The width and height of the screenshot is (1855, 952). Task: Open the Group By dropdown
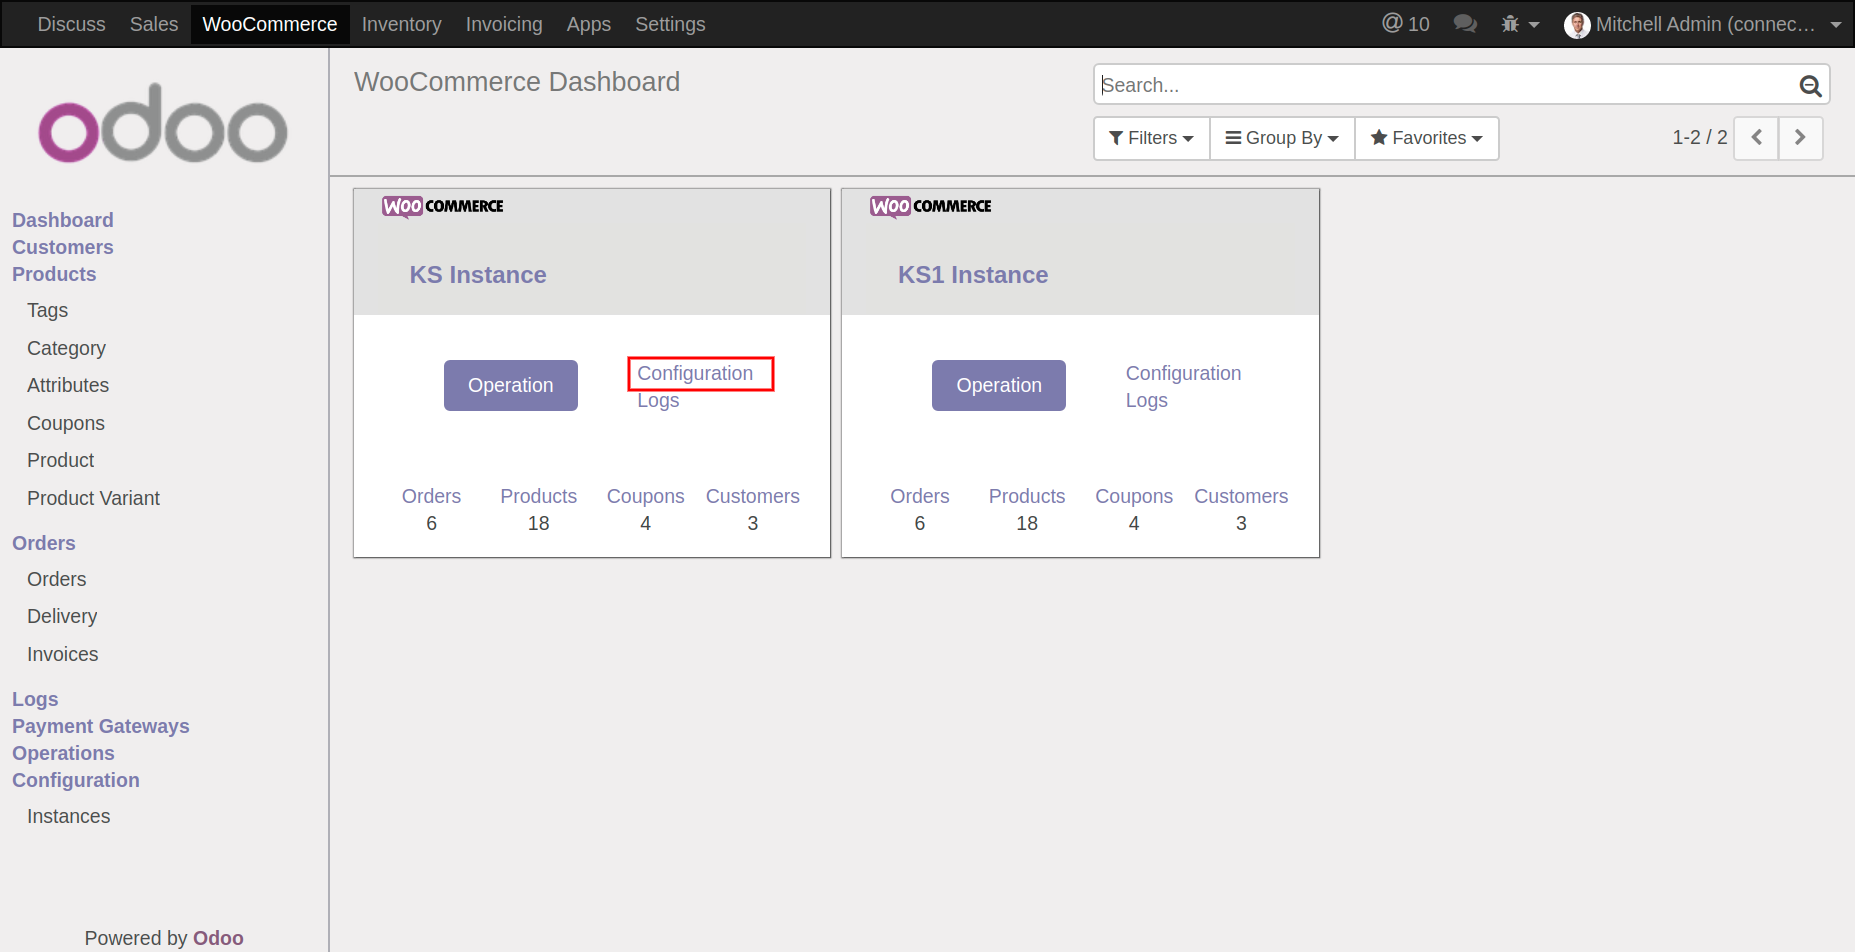click(1282, 138)
